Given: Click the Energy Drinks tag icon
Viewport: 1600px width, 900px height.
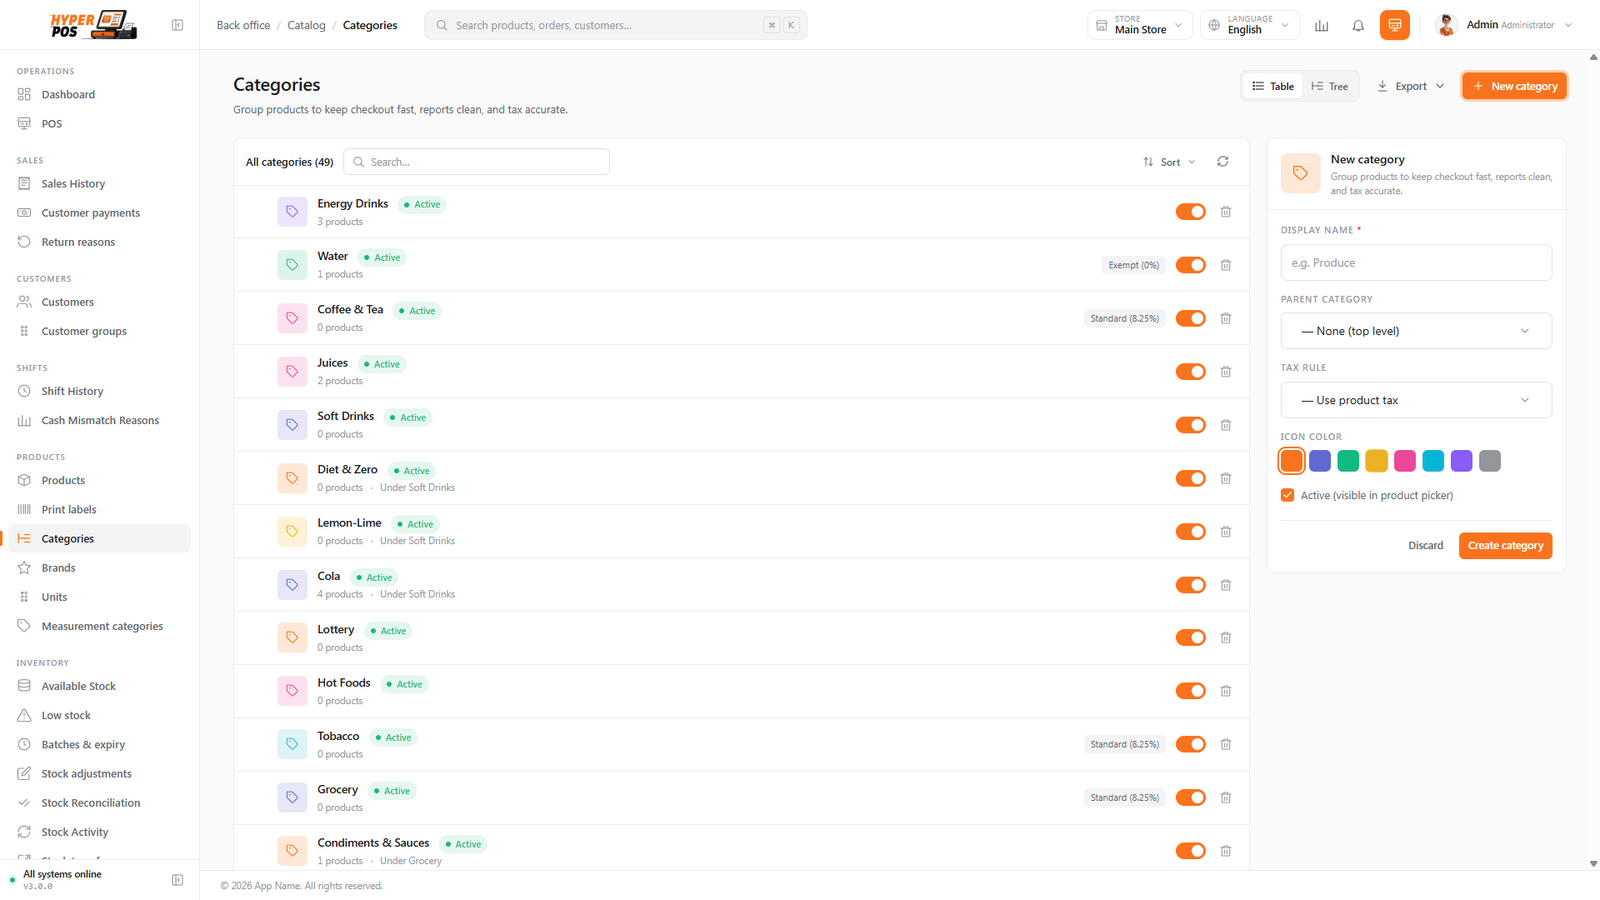Looking at the screenshot, I should coord(292,212).
